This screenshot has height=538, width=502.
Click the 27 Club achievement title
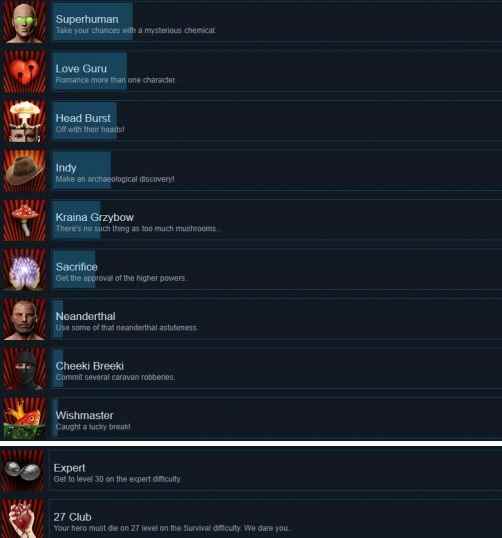[72, 517]
